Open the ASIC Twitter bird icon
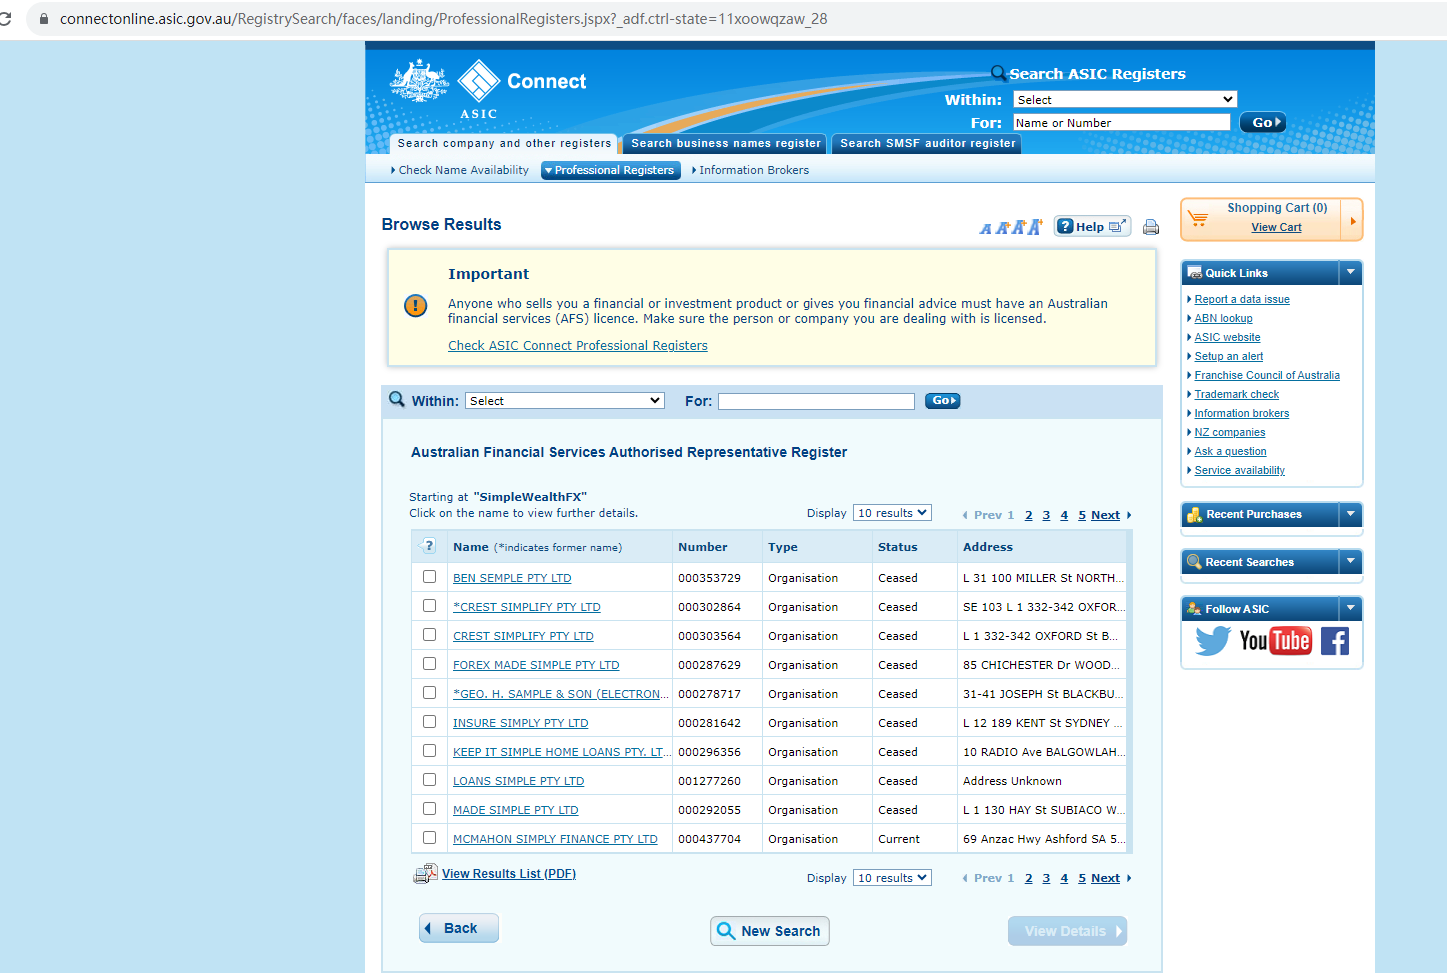Screen dimensions: 1447x973 click(x=1212, y=641)
